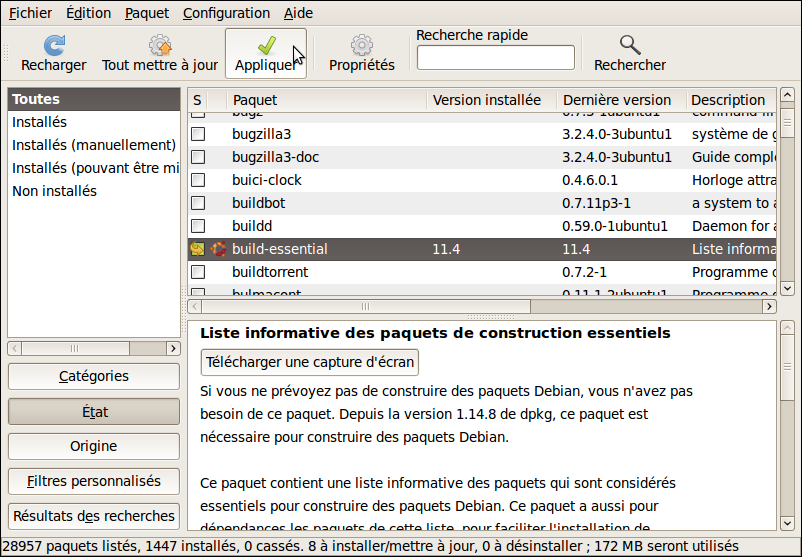Viewport: 802px width, 557px height.
Task: Click Télécharger une capture d'écran button
Action: (310, 361)
